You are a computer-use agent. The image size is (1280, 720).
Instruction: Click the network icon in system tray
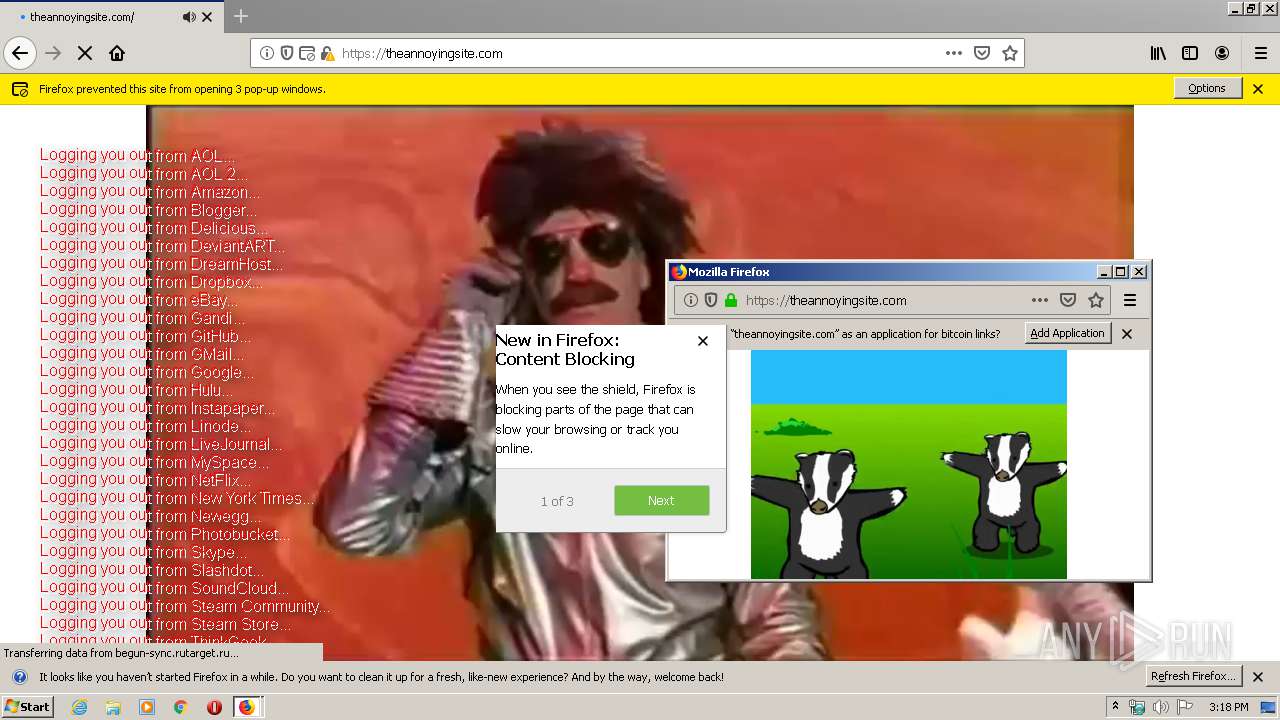pos(1137,707)
